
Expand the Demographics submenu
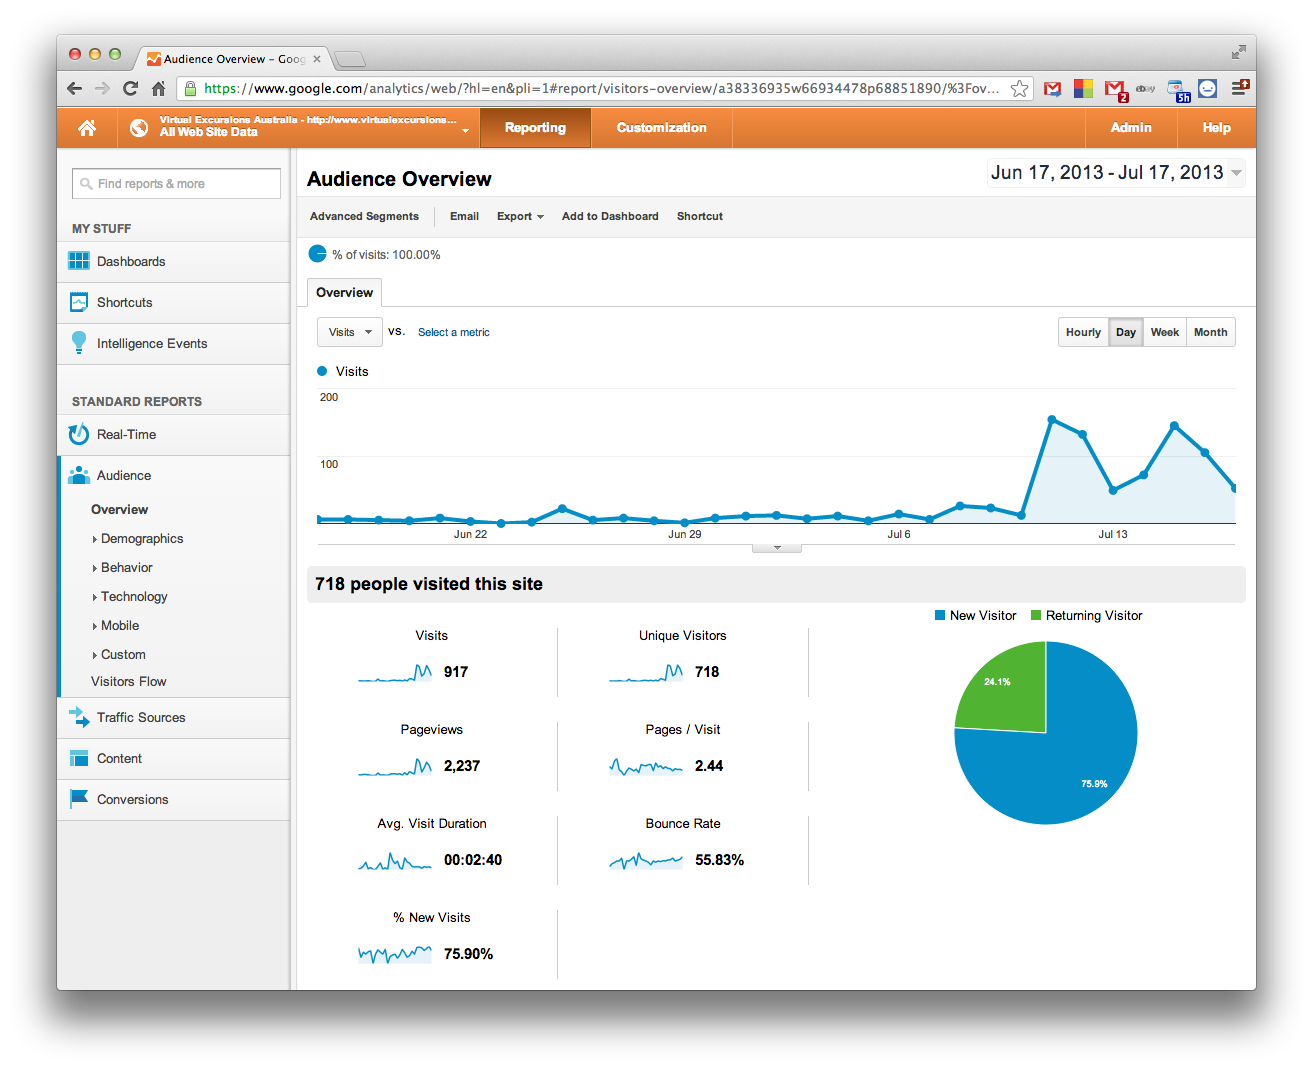click(x=142, y=538)
